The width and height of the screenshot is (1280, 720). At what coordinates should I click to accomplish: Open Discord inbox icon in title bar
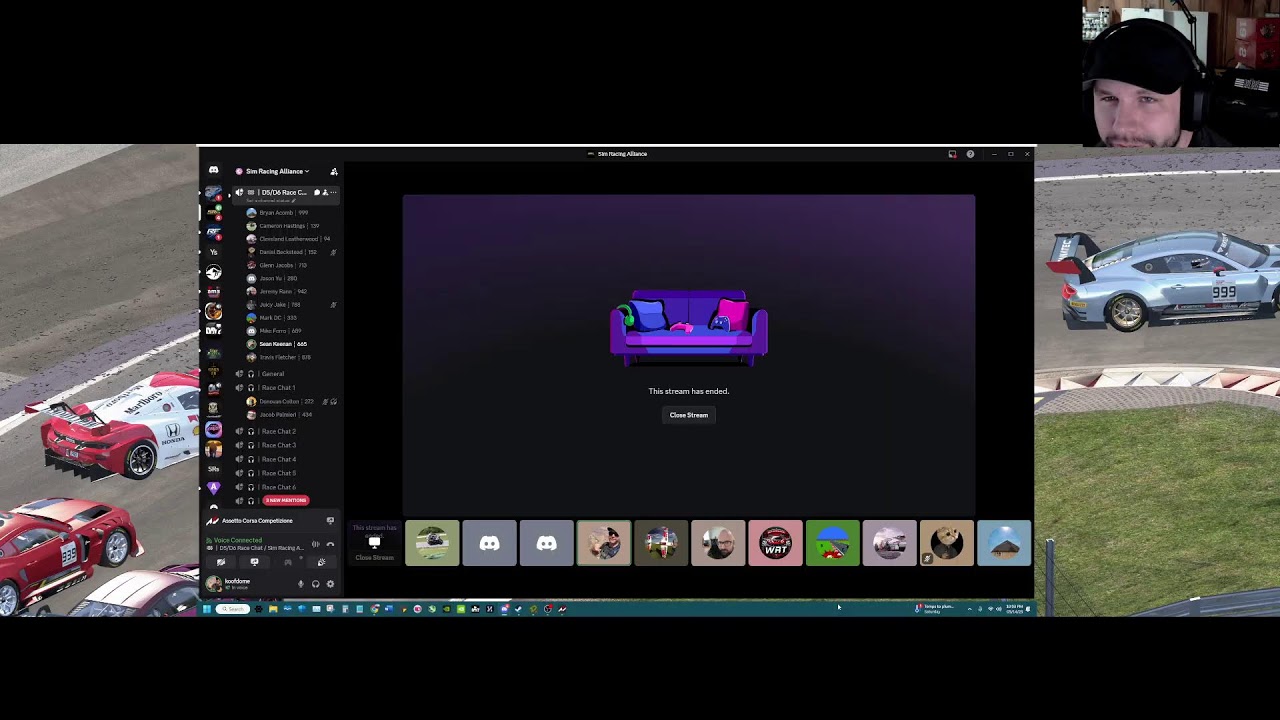point(952,154)
